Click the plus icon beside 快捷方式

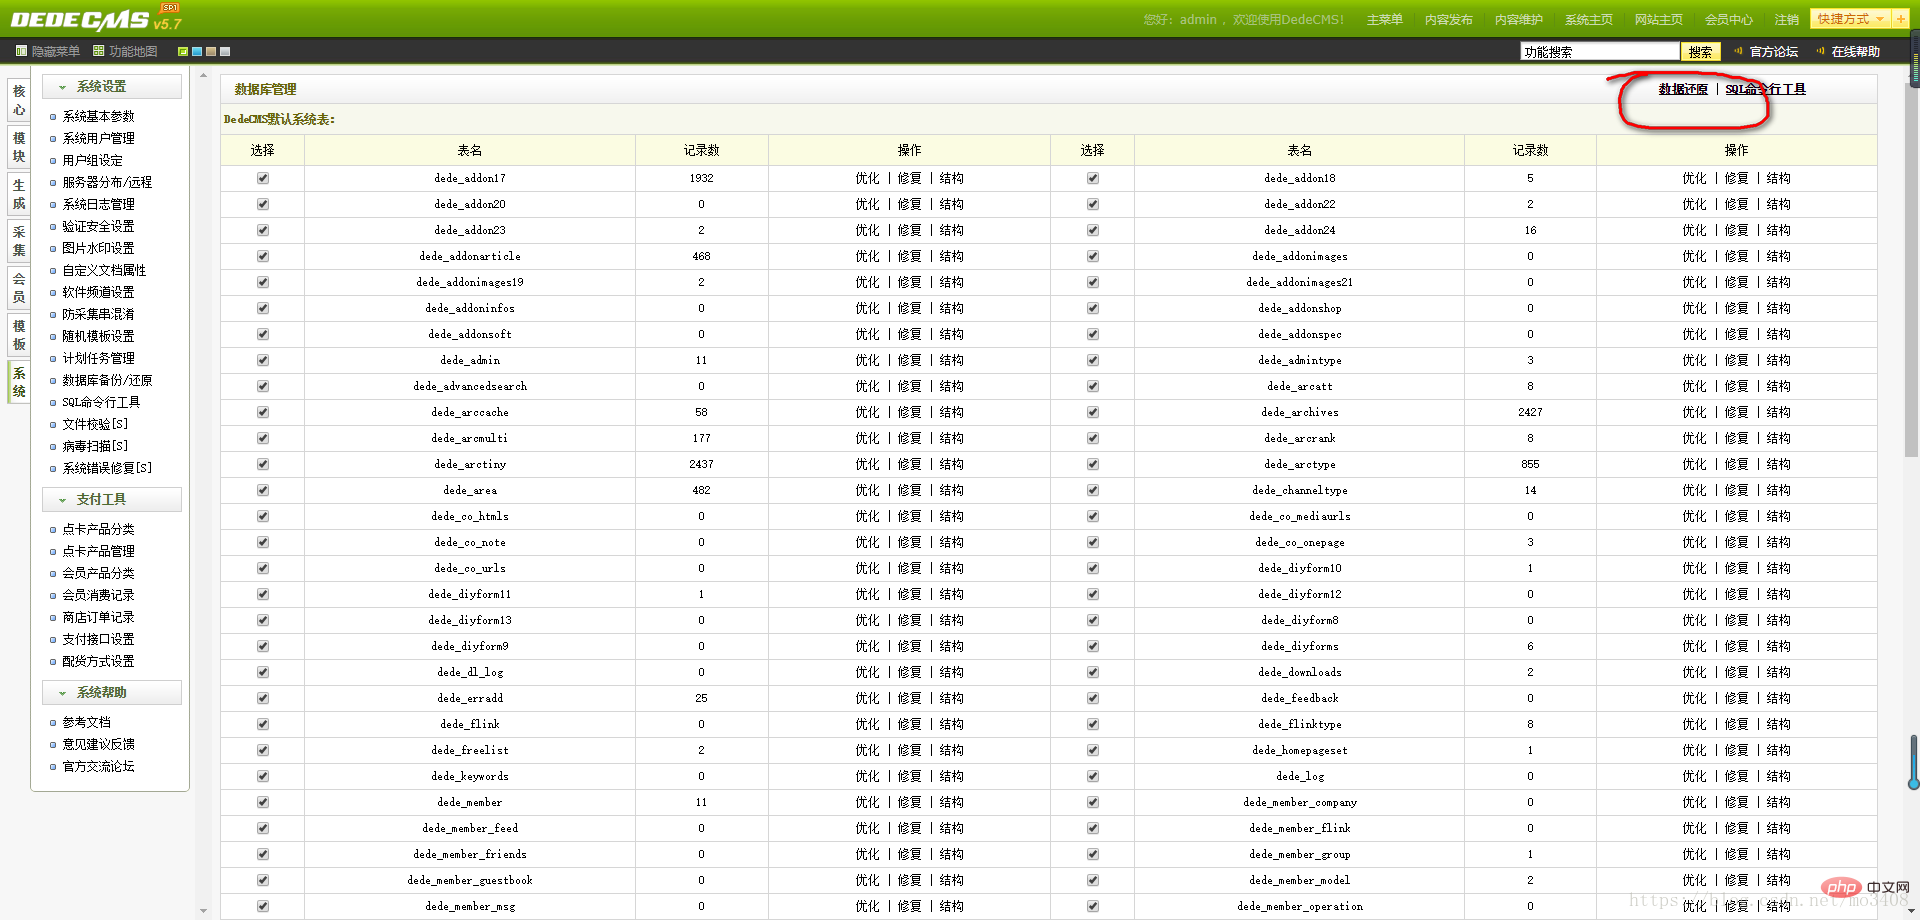pos(1900,19)
